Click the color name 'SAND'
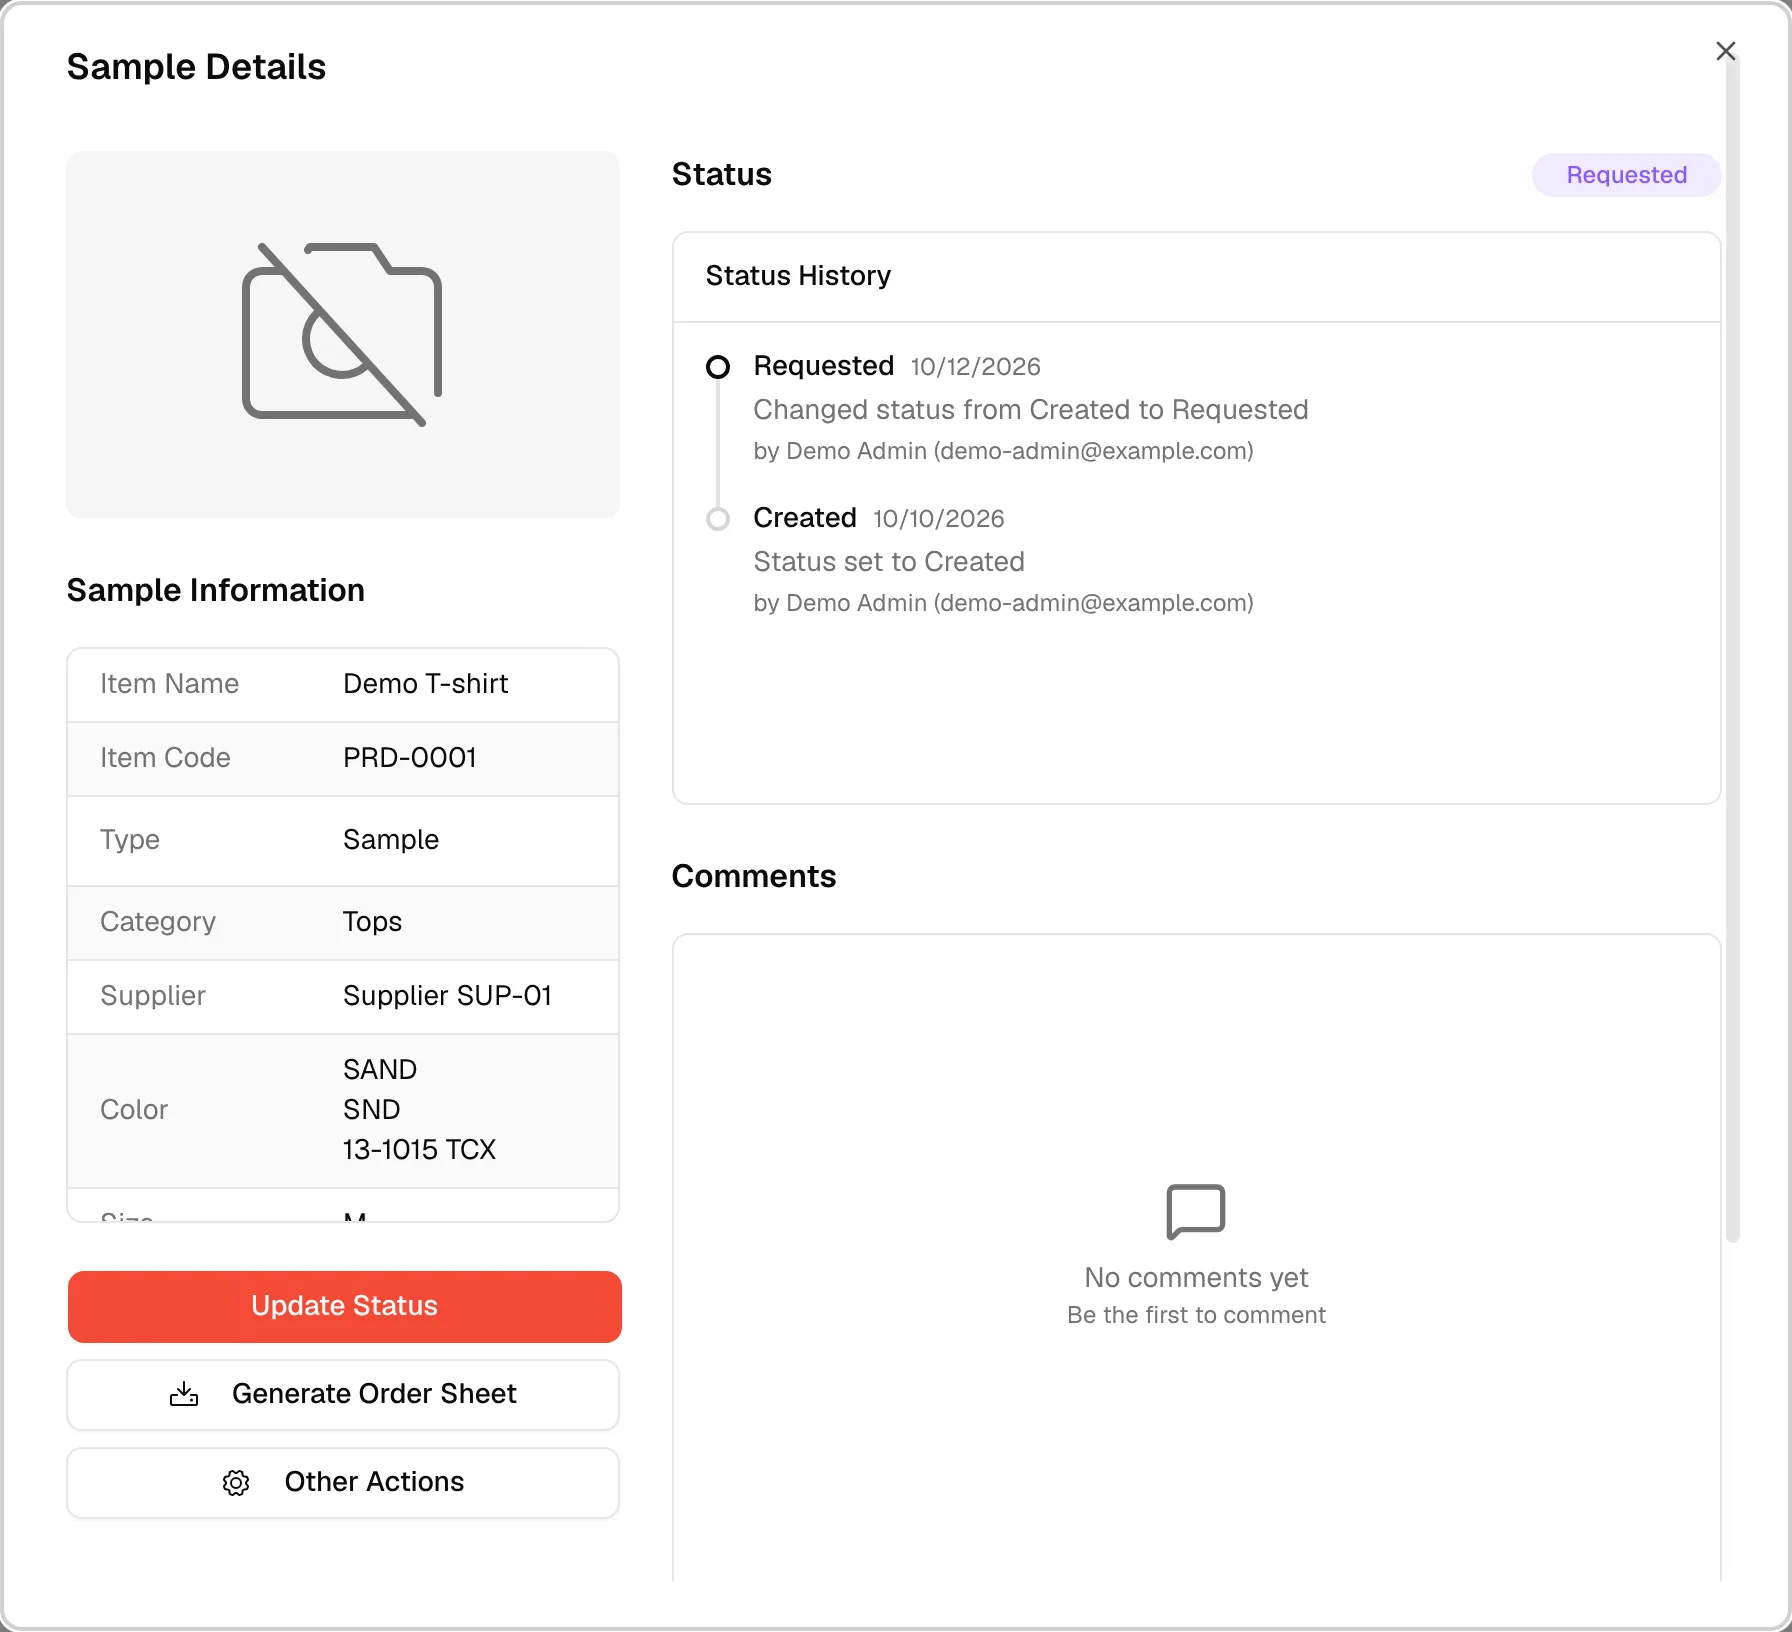Image resolution: width=1792 pixels, height=1632 pixels. point(380,1070)
